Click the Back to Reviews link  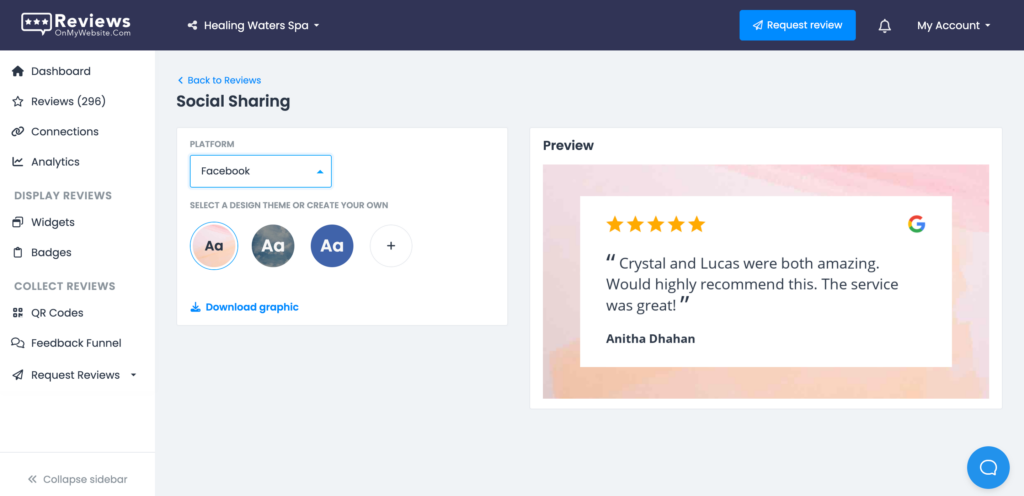click(219, 80)
